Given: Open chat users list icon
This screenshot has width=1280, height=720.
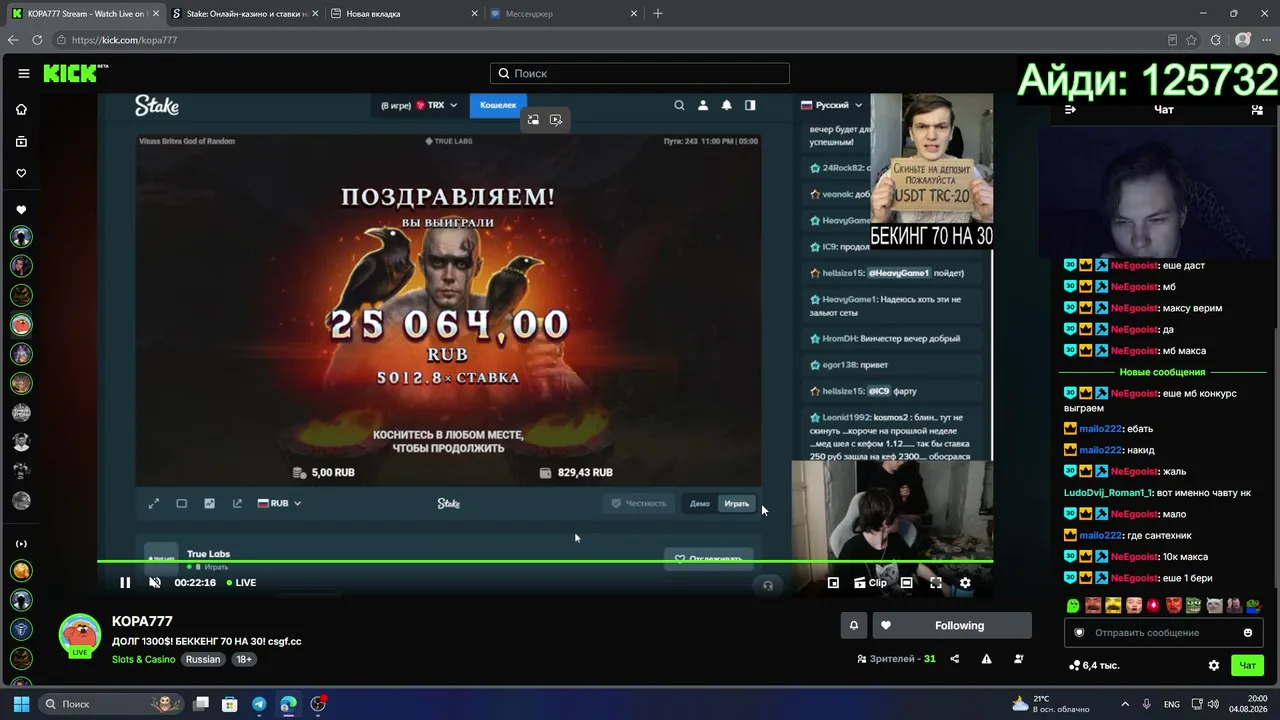Looking at the screenshot, I should click(x=1257, y=110).
